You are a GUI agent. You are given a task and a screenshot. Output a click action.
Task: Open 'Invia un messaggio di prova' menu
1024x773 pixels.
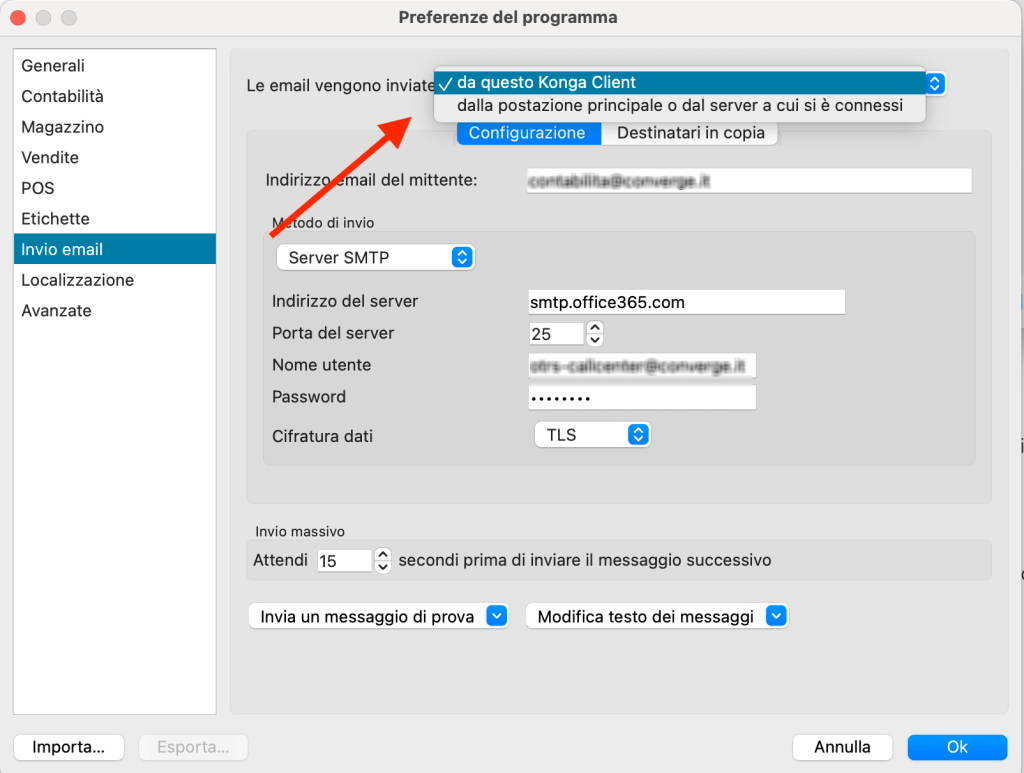379,616
